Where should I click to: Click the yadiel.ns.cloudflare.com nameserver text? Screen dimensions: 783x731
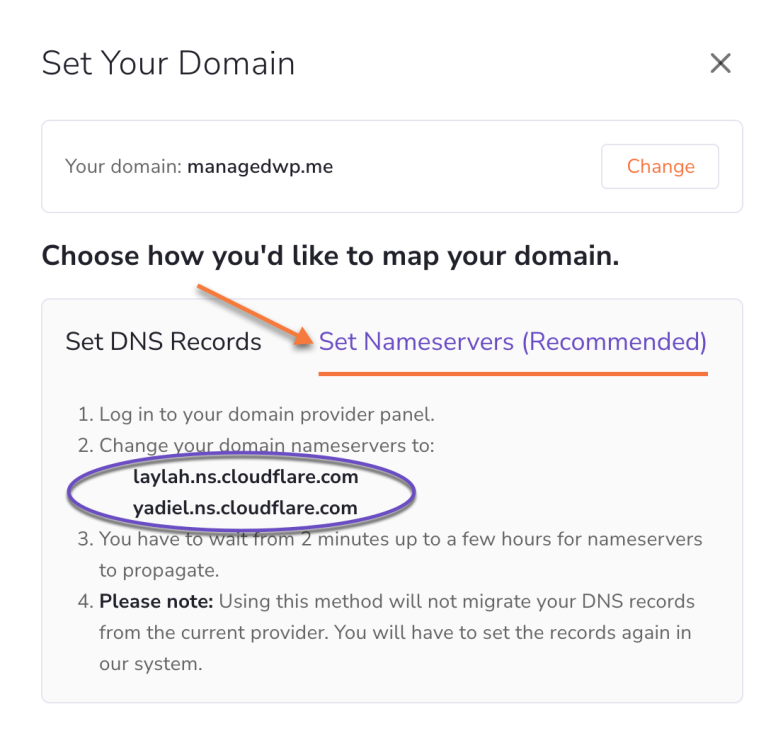coord(245,508)
